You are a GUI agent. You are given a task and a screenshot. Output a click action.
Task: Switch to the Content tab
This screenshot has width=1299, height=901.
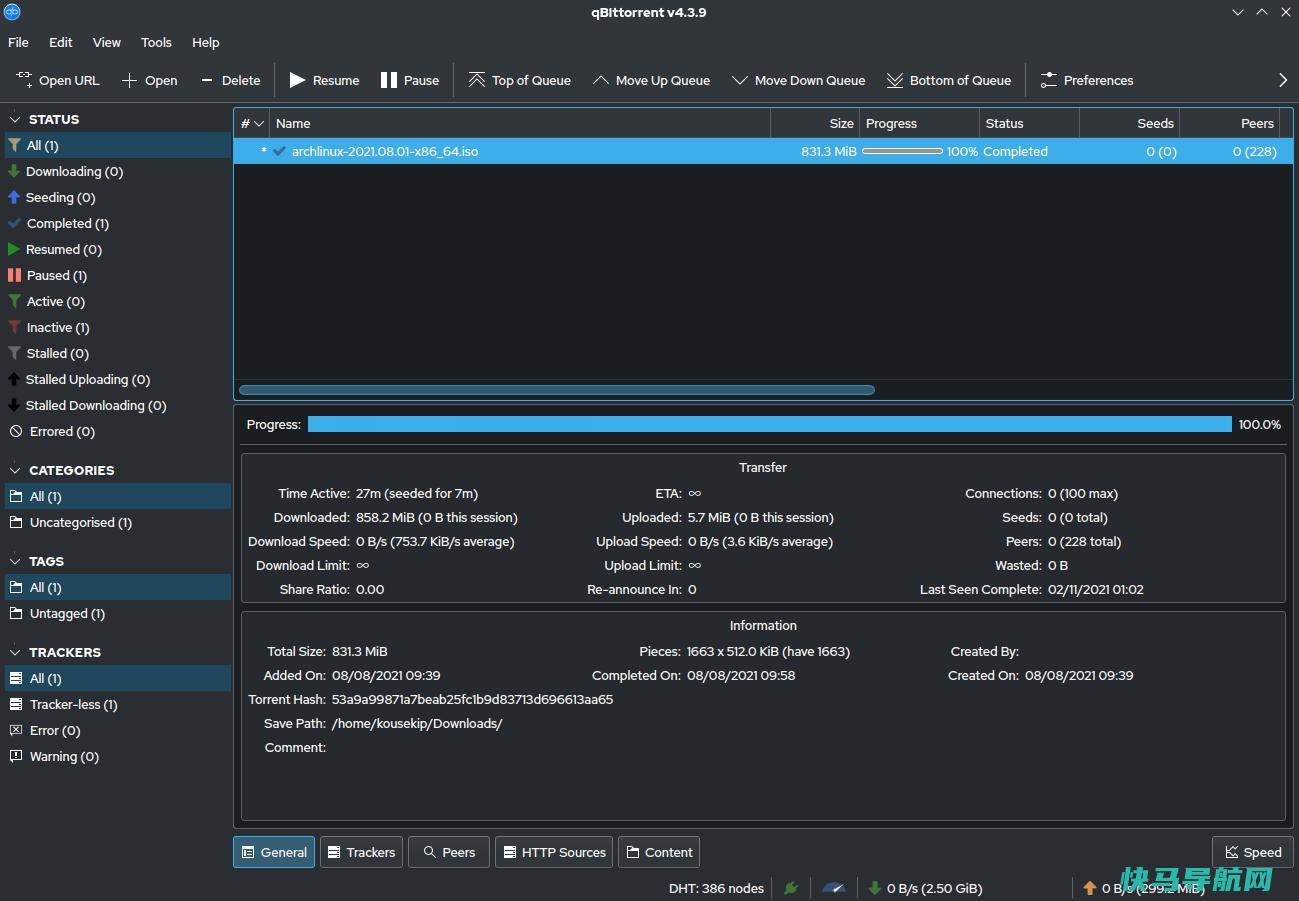pyautogui.click(x=659, y=852)
